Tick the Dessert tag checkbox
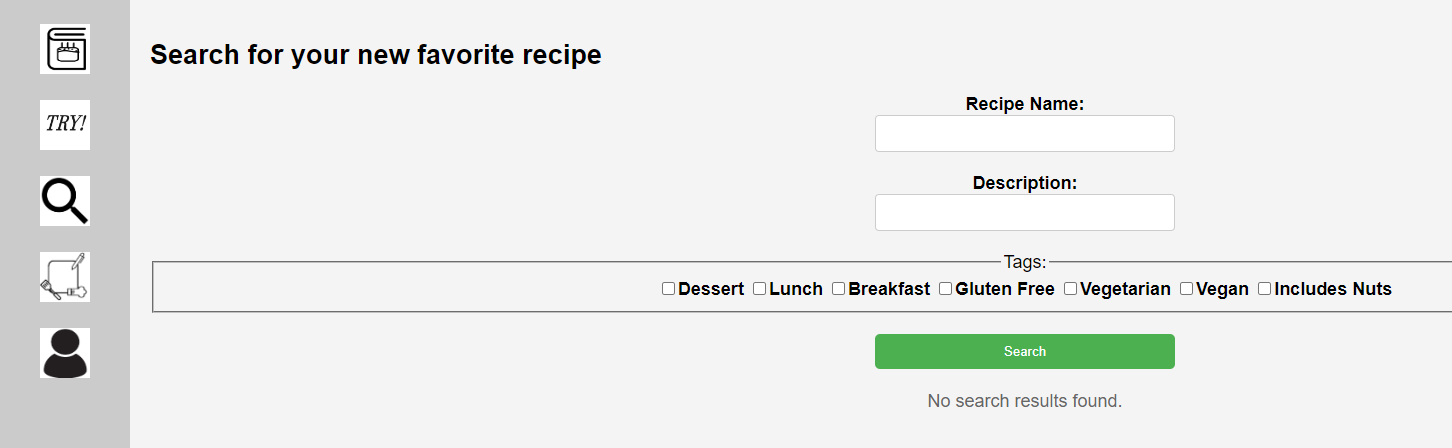Screen dimensions: 1452x448 tap(668, 289)
